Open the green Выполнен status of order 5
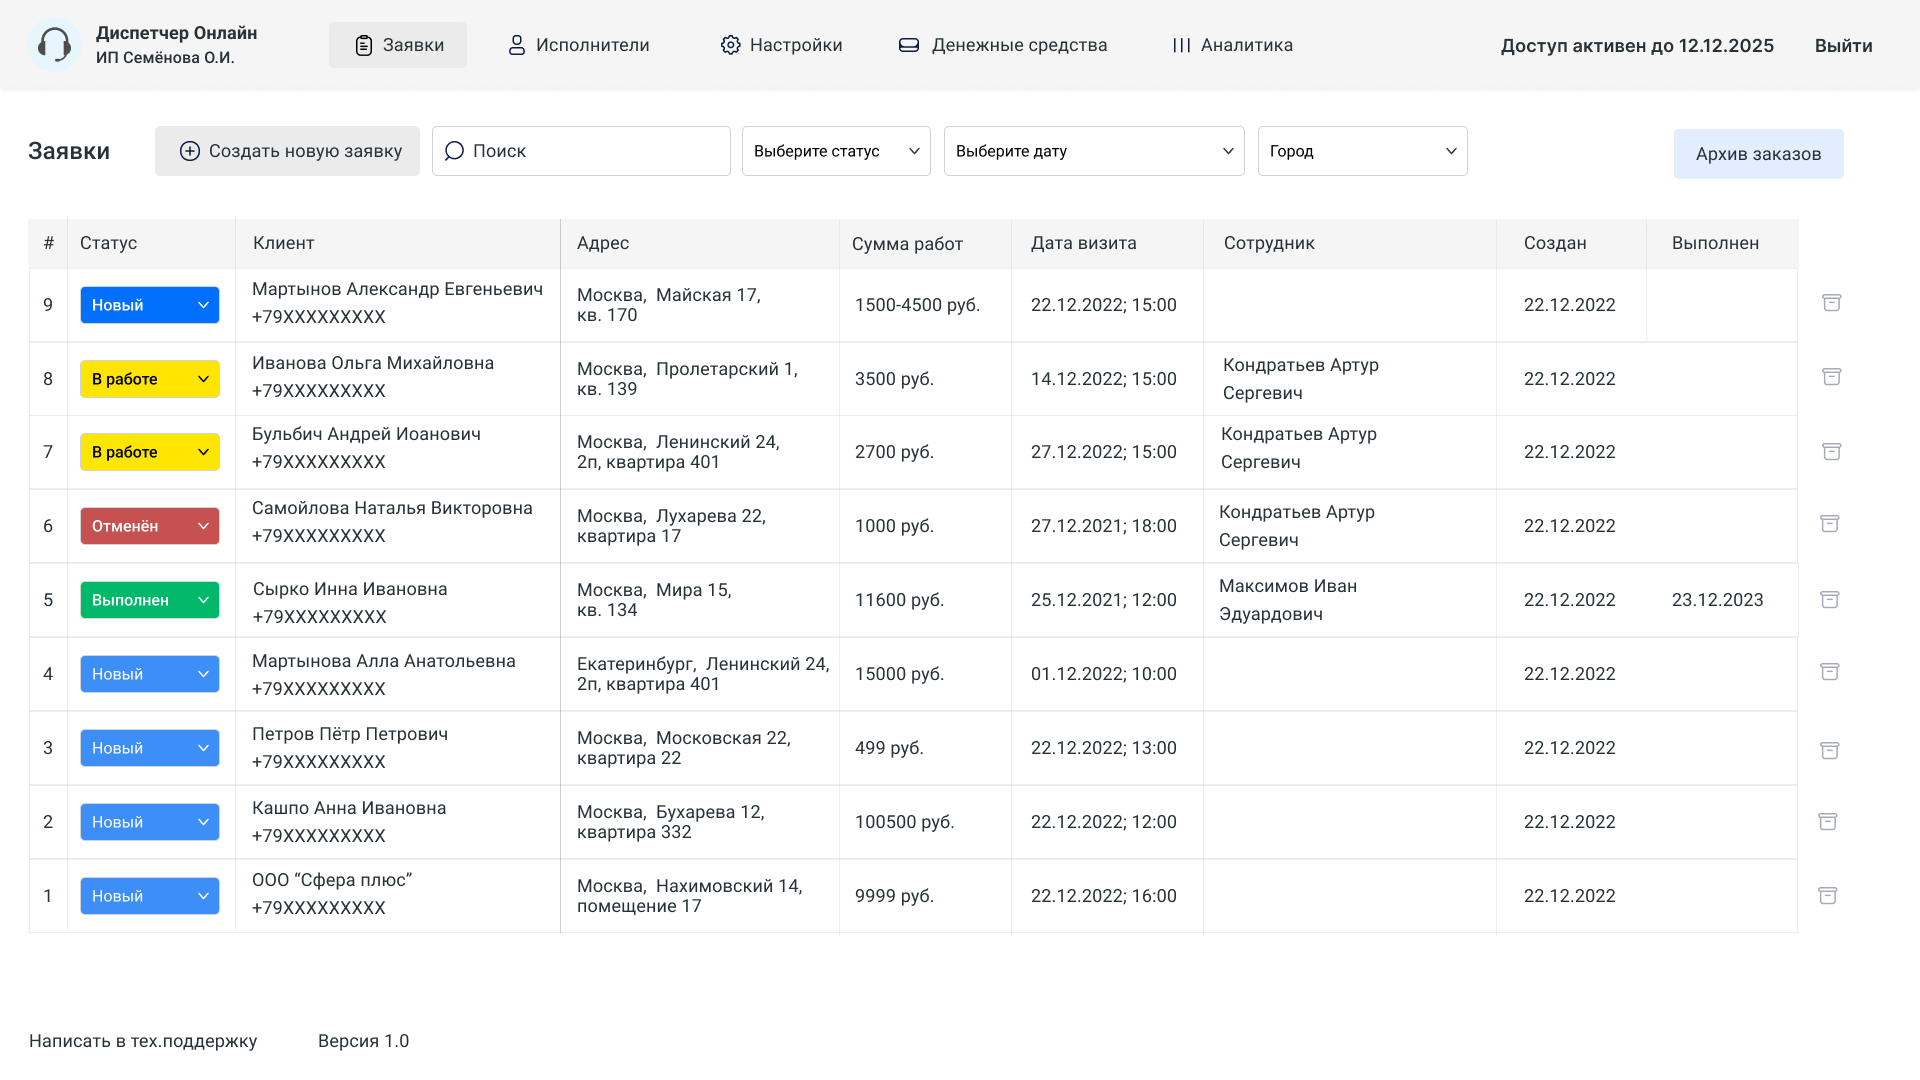The image size is (1920, 1080). click(150, 600)
